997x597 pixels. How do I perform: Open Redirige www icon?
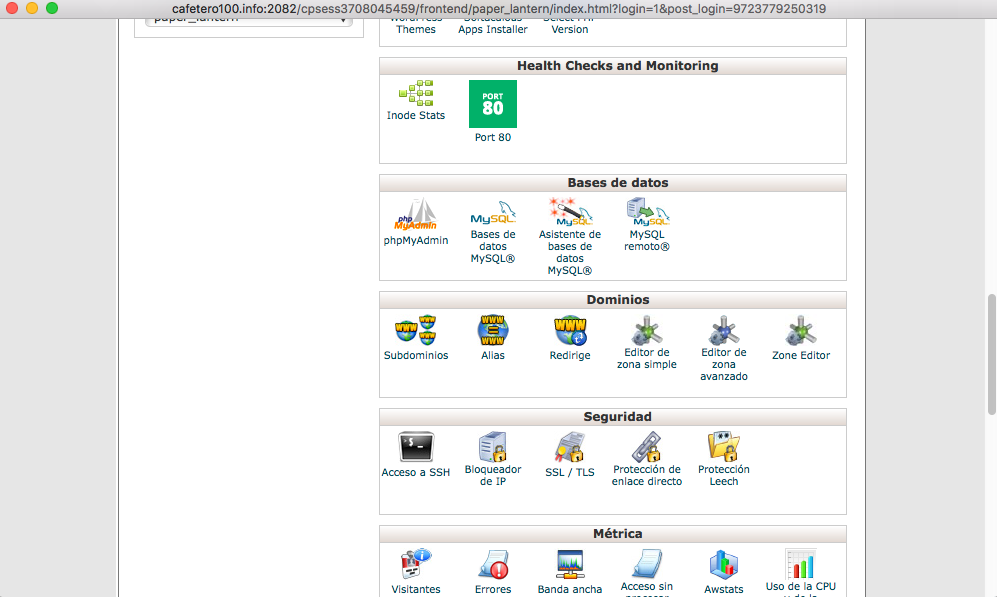pos(570,330)
